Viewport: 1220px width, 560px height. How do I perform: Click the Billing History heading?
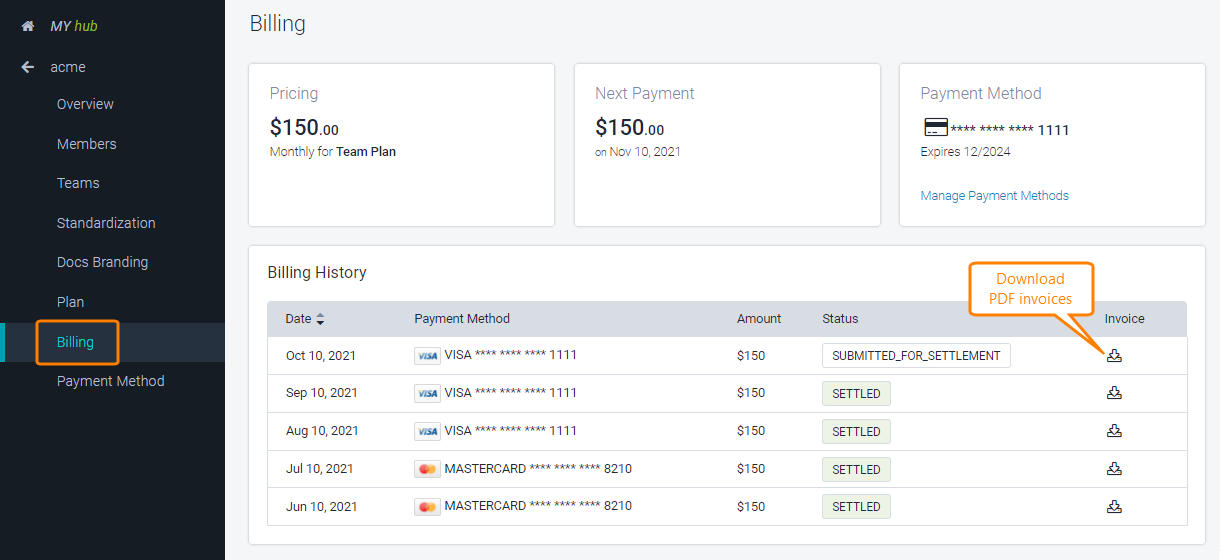tap(317, 272)
